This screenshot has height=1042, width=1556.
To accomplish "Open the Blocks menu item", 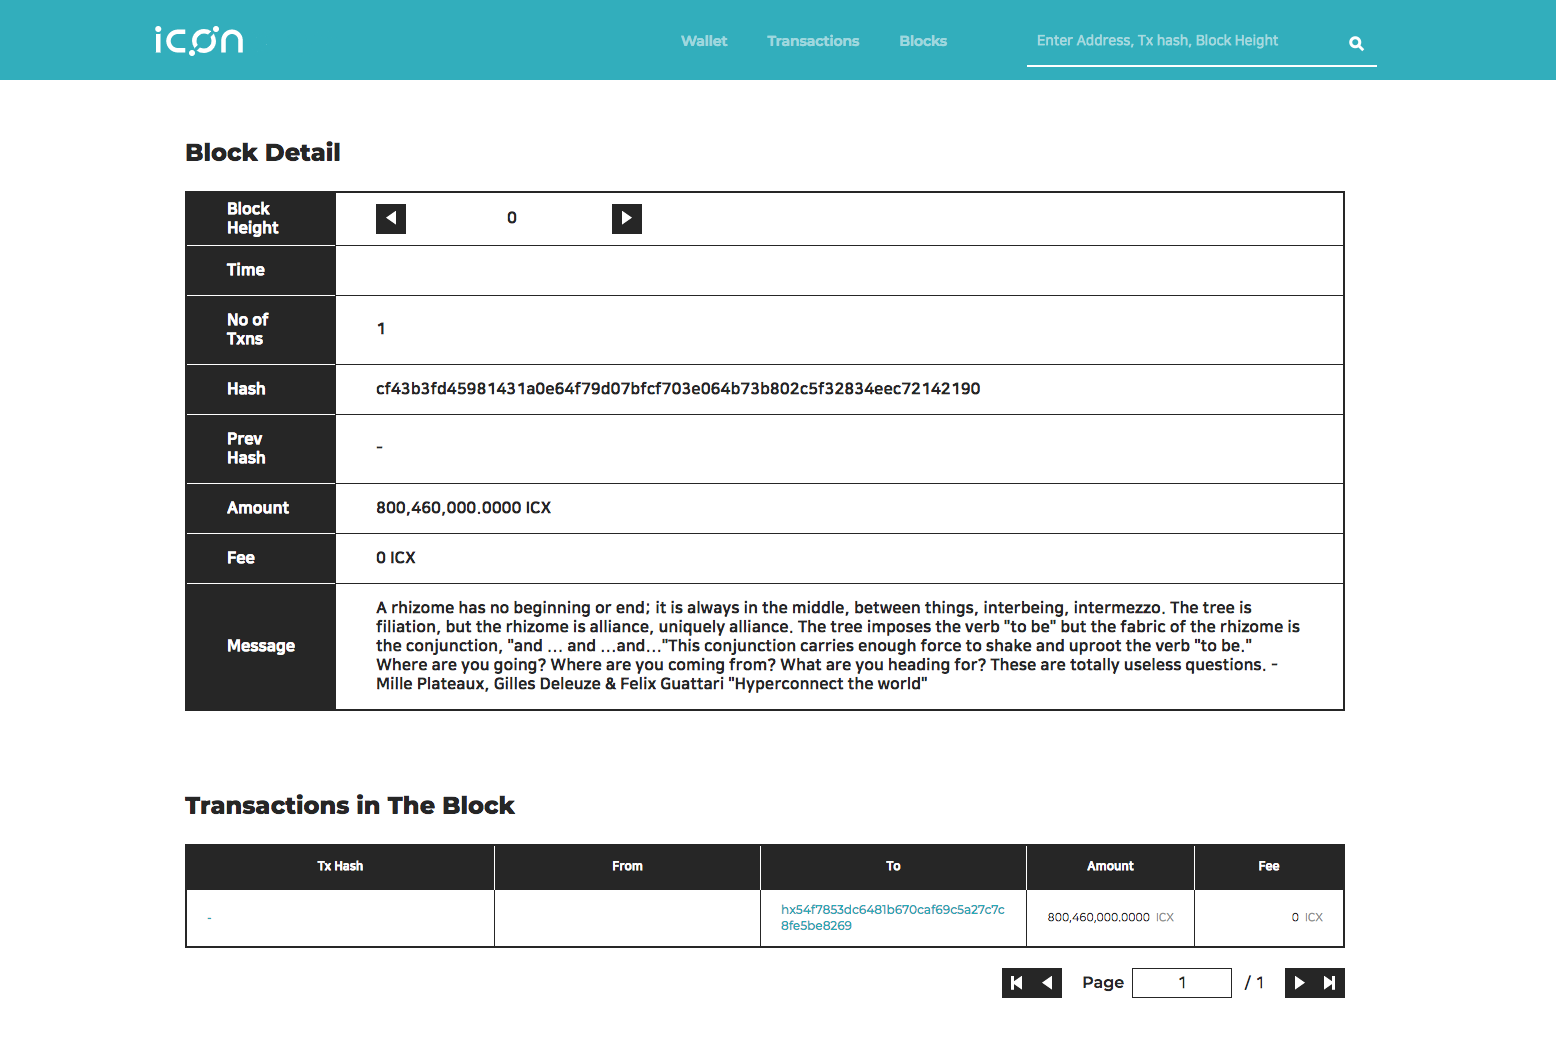I will 923,41.
